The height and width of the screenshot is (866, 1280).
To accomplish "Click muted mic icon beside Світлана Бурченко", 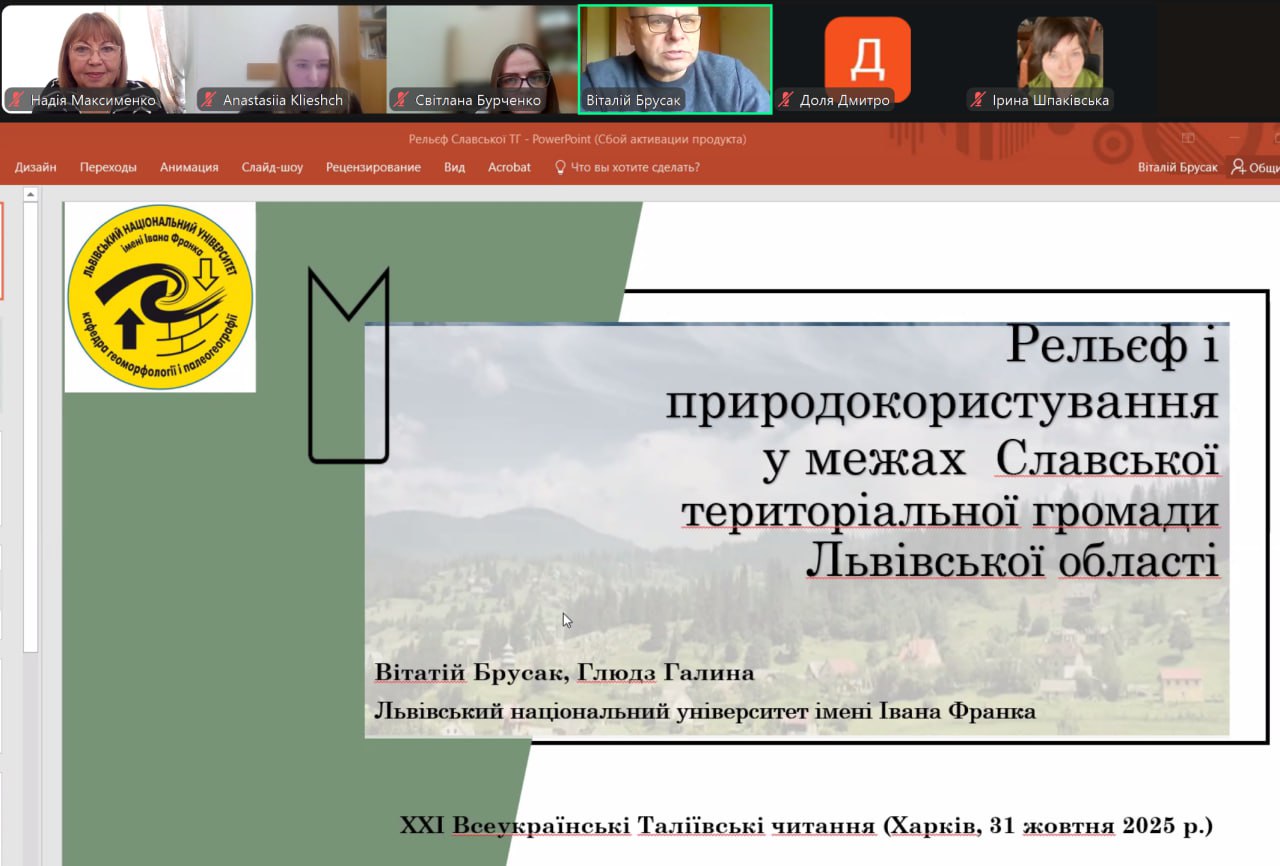I will [x=401, y=100].
